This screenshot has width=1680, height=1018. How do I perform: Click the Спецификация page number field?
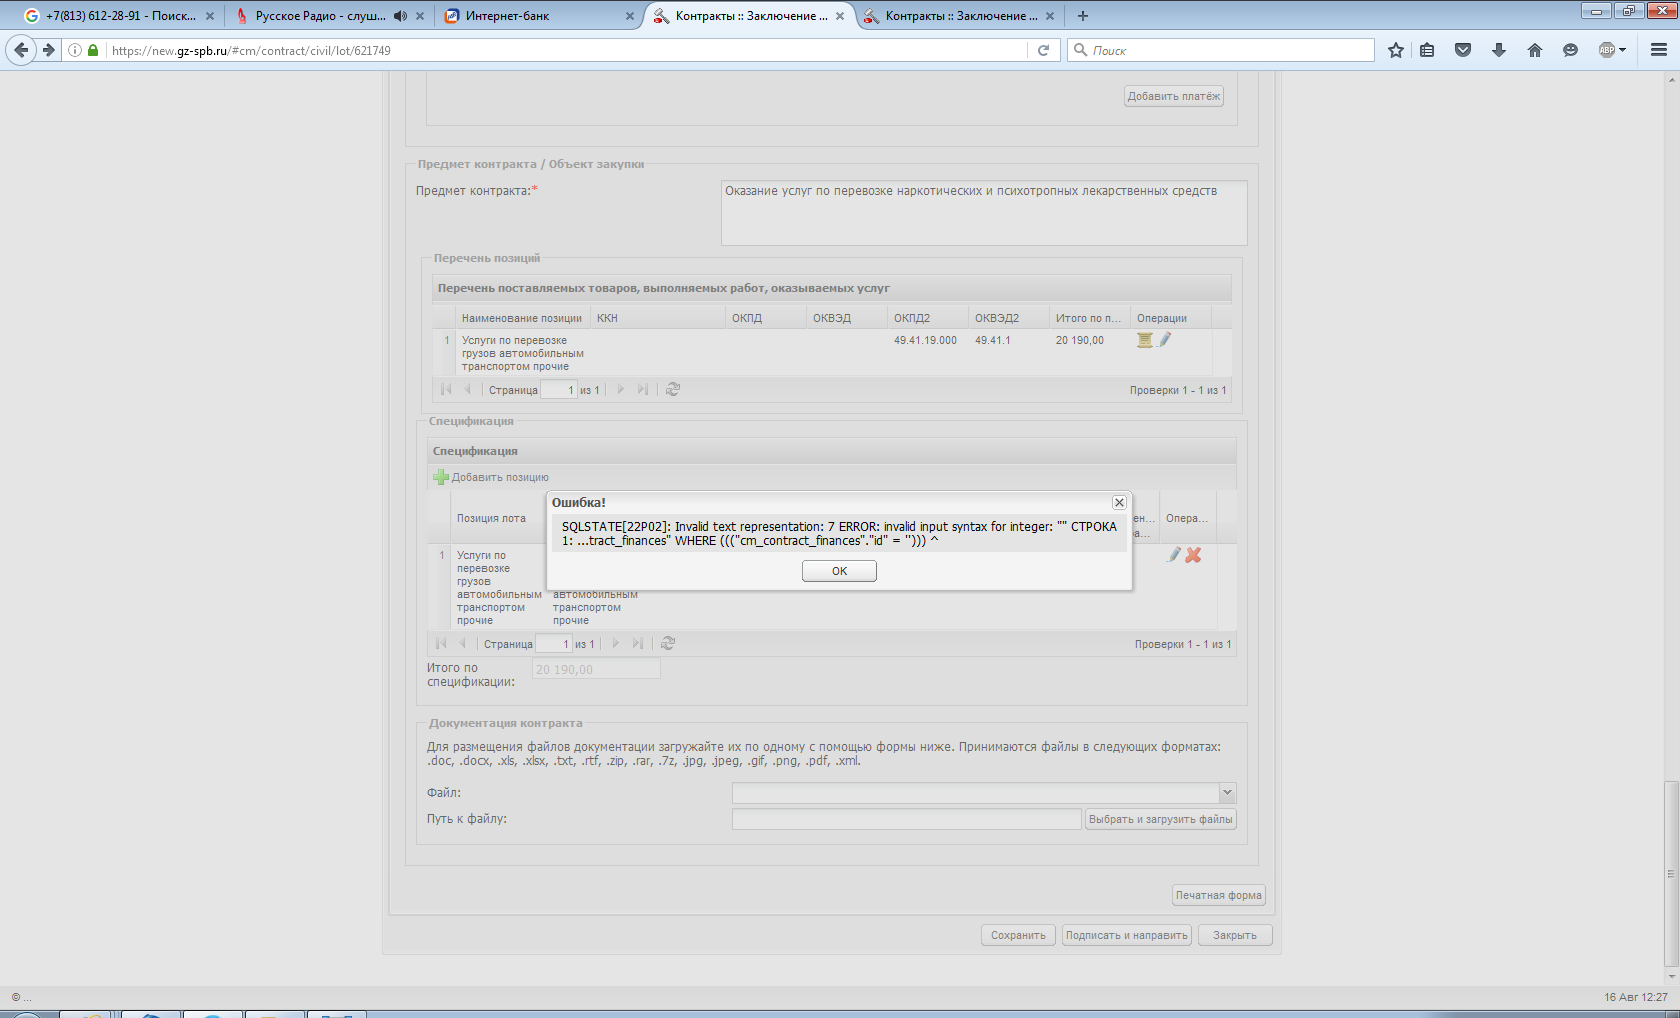[x=553, y=644]
